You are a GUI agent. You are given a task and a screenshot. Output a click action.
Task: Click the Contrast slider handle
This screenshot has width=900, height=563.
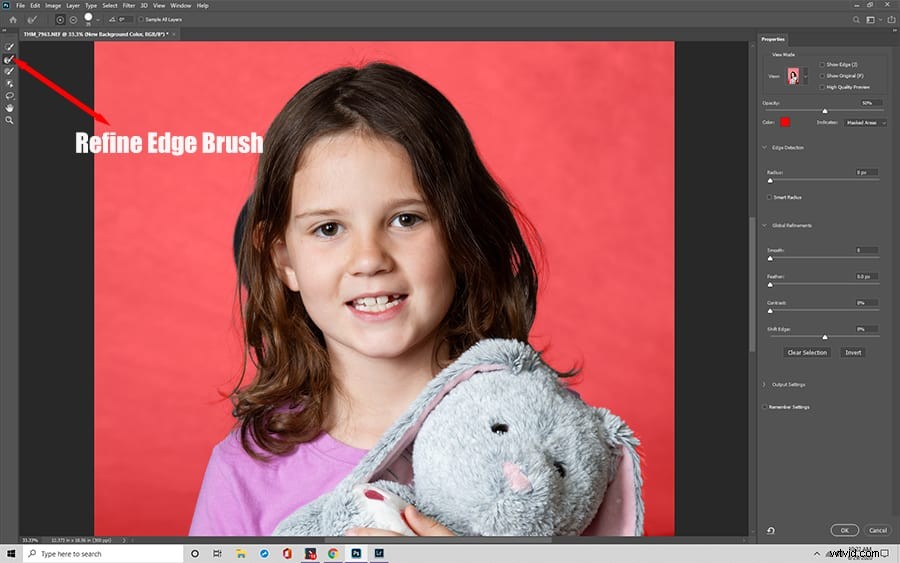(770, 311)
